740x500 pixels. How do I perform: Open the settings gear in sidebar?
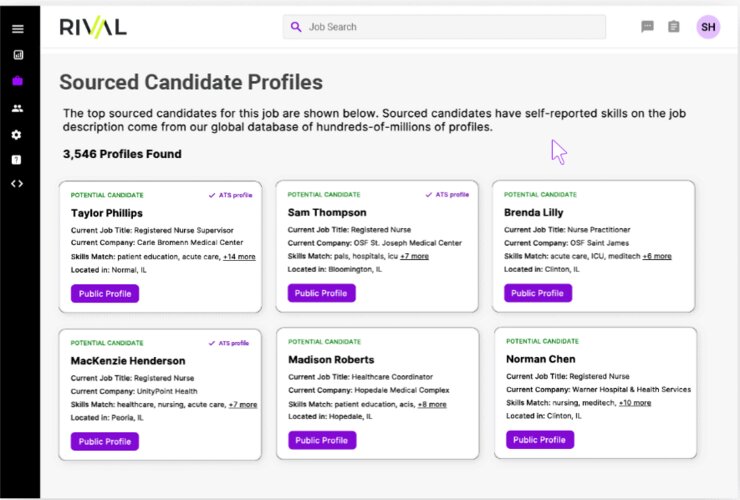pyautogui.click(x=17, y=134)
